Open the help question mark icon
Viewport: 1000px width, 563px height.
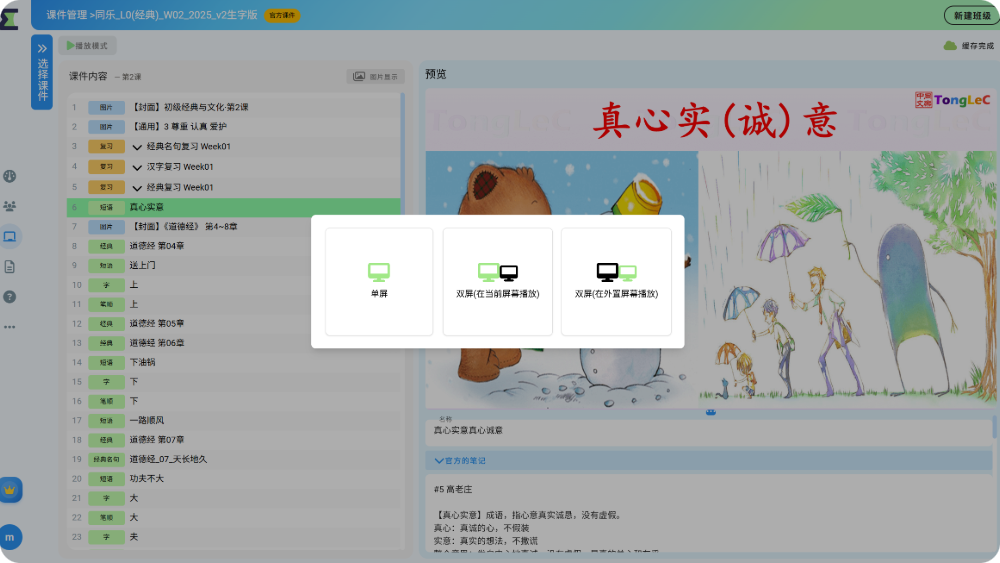pos(10,296)
